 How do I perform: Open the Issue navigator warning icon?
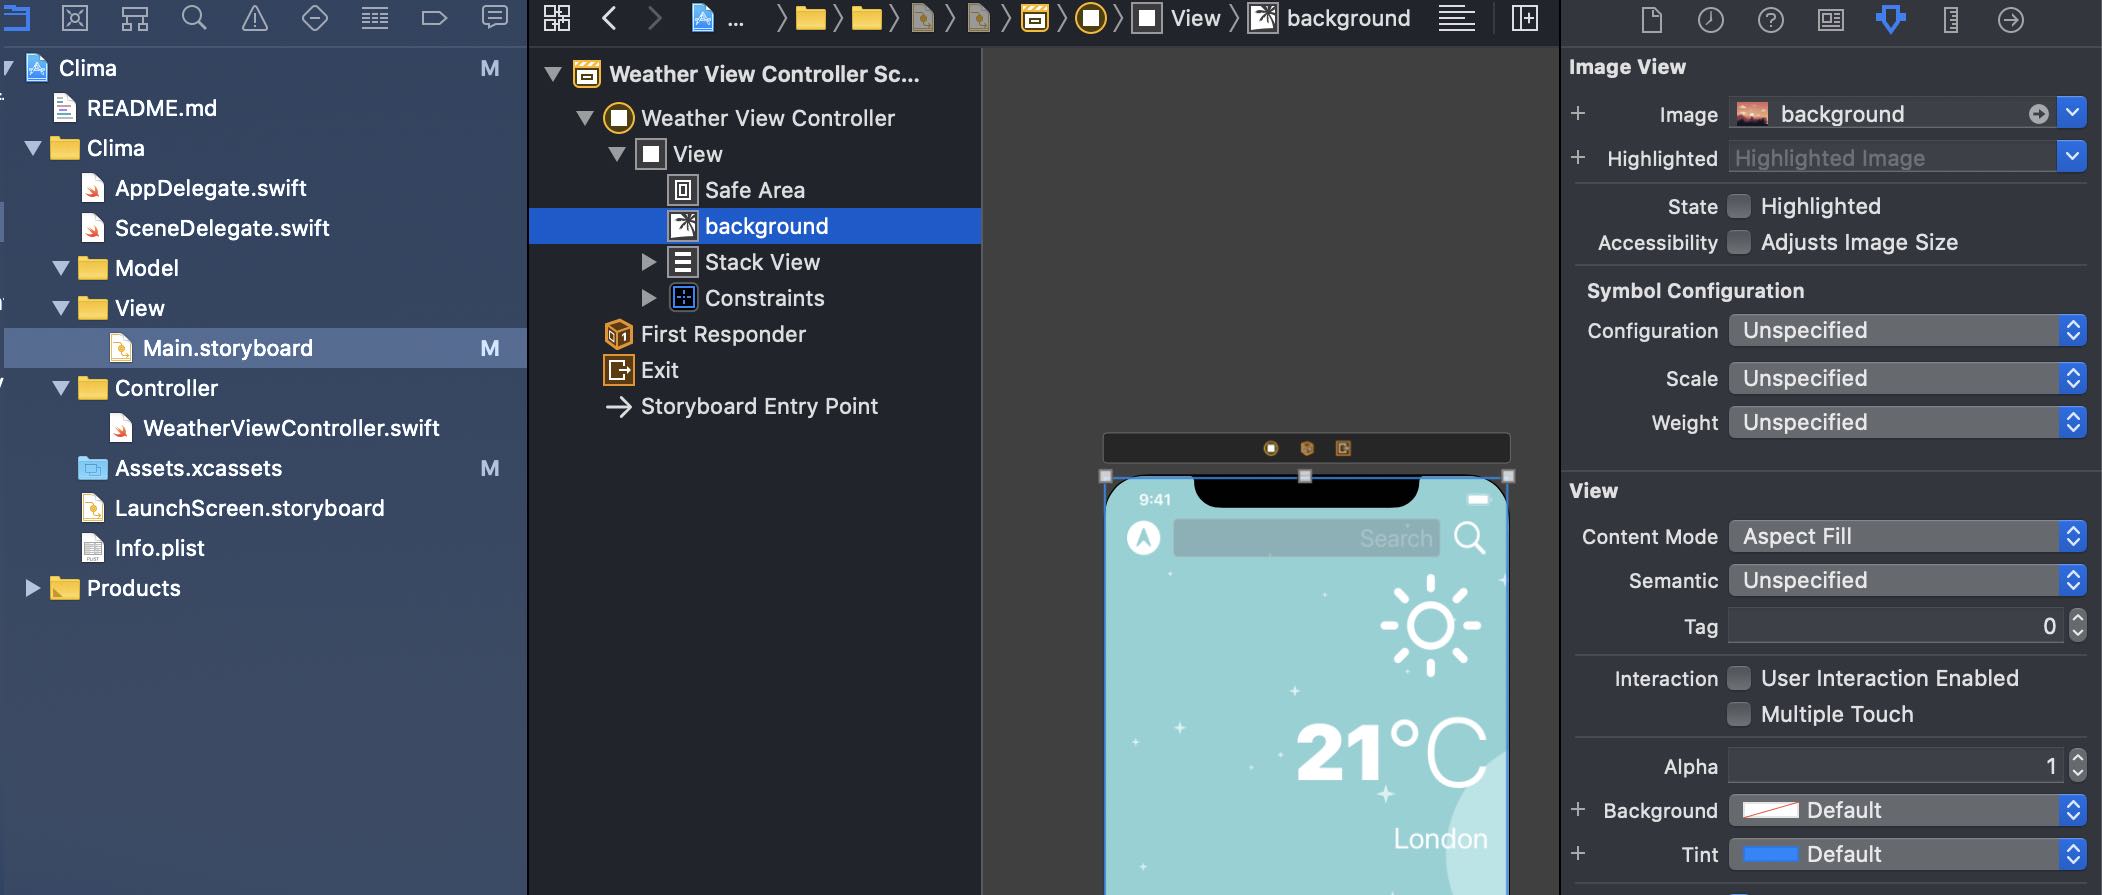coord(255,18)
